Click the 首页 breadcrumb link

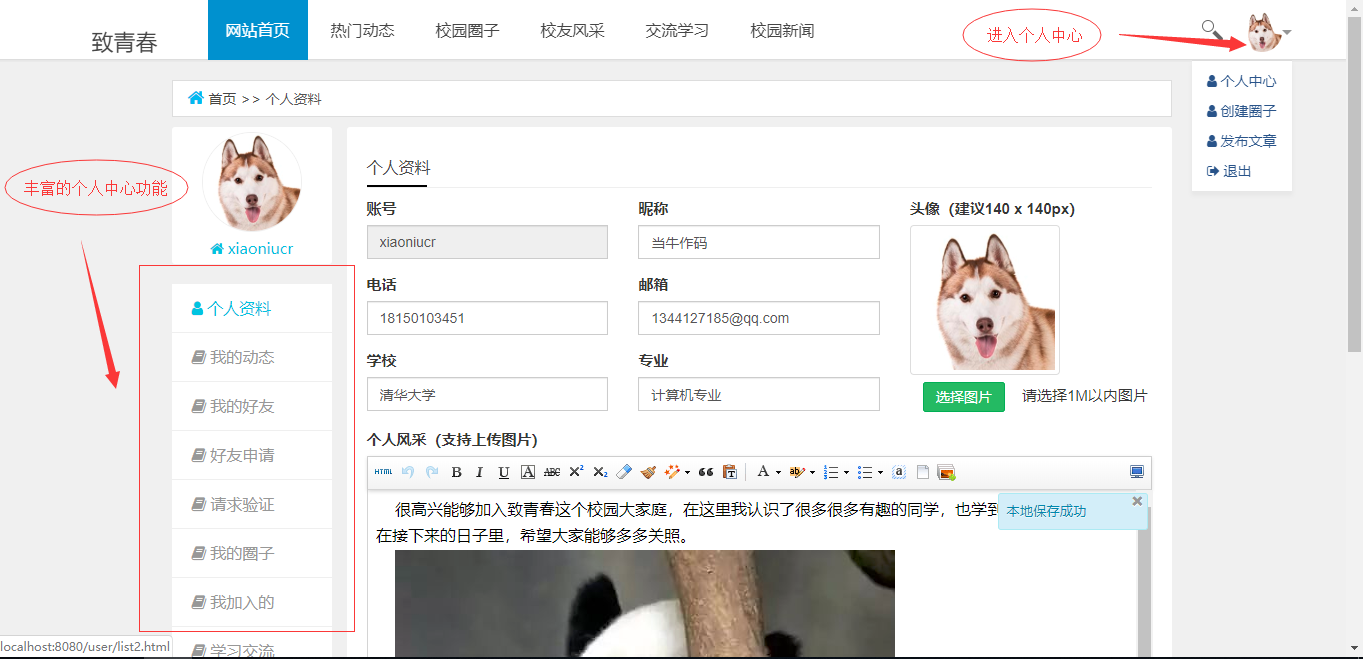coord(222,99)
